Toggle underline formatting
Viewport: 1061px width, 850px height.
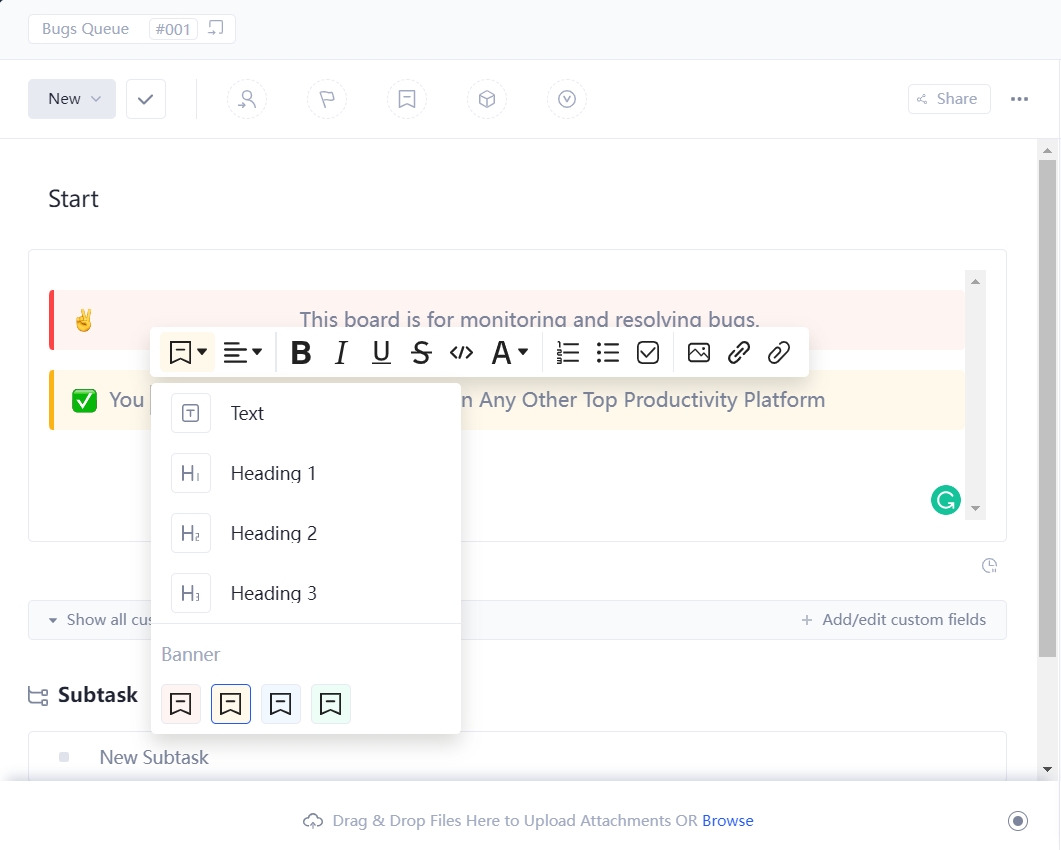click(x=381, y=352)
